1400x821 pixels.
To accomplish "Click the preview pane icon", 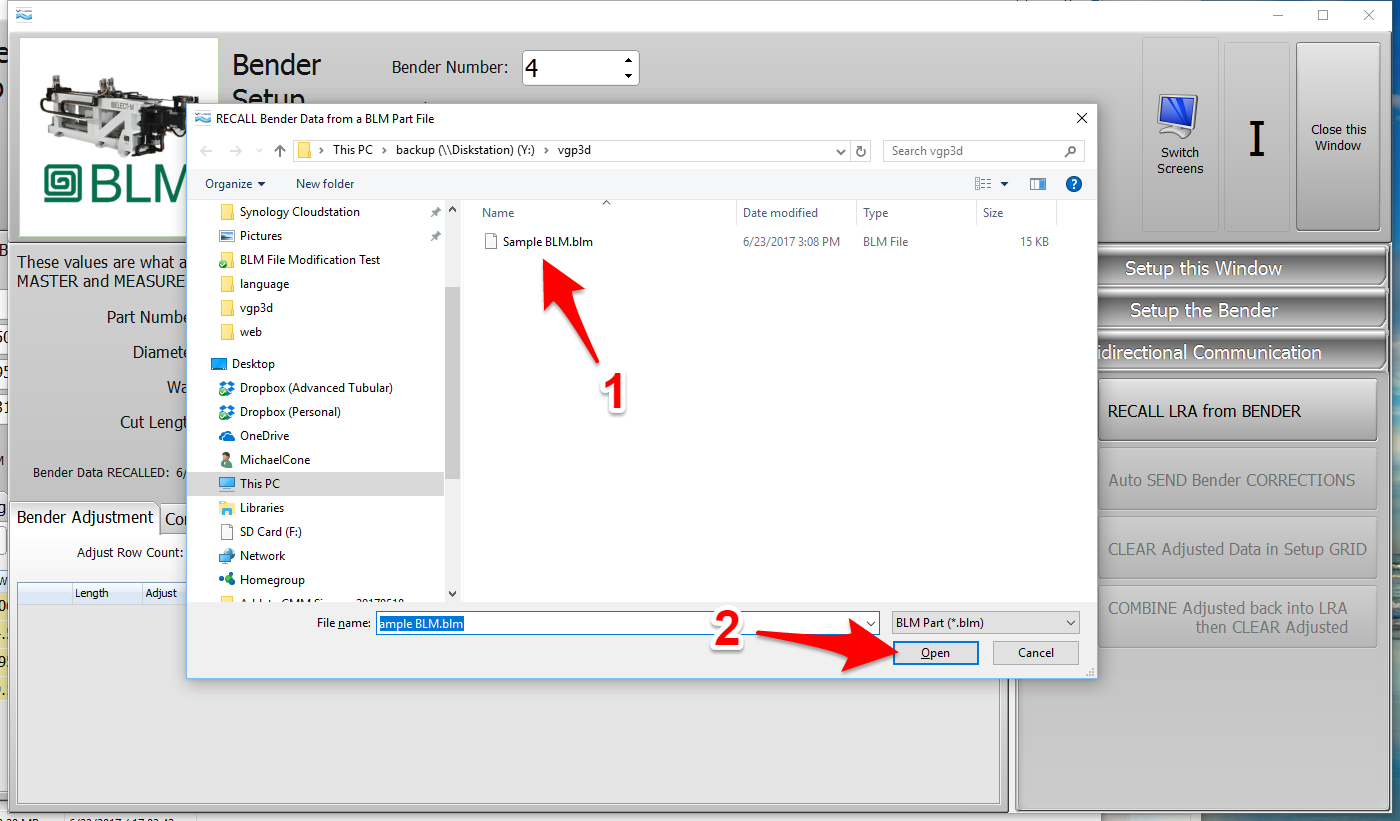I will pos(1037,184).
